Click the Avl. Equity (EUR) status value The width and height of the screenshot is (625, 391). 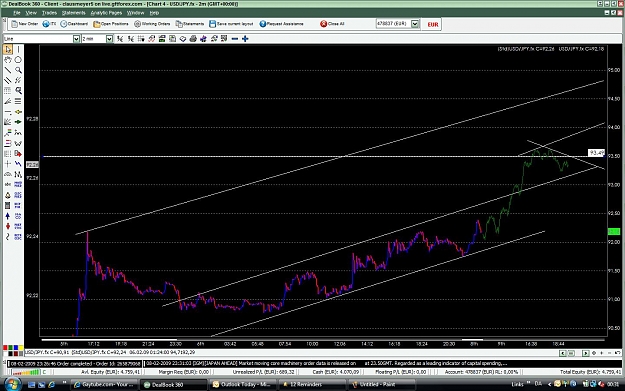click(110, 372)
